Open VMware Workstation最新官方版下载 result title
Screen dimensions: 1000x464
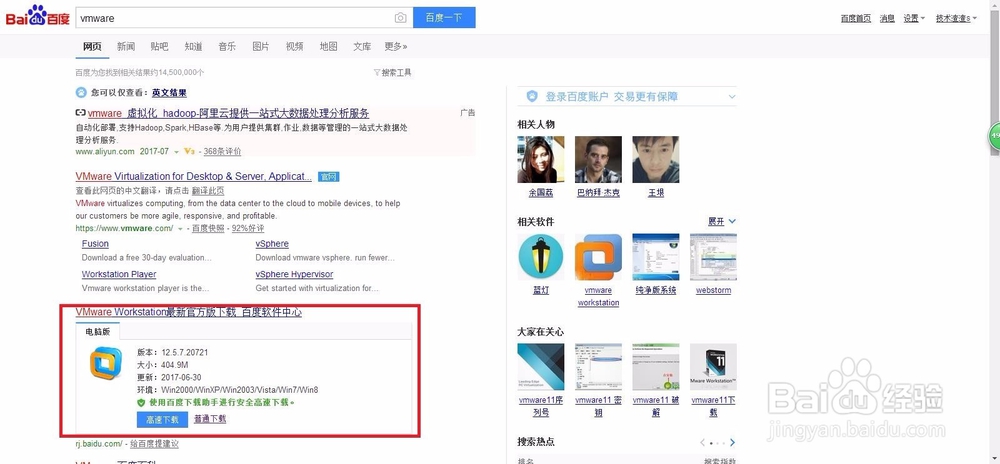[189, 312]
